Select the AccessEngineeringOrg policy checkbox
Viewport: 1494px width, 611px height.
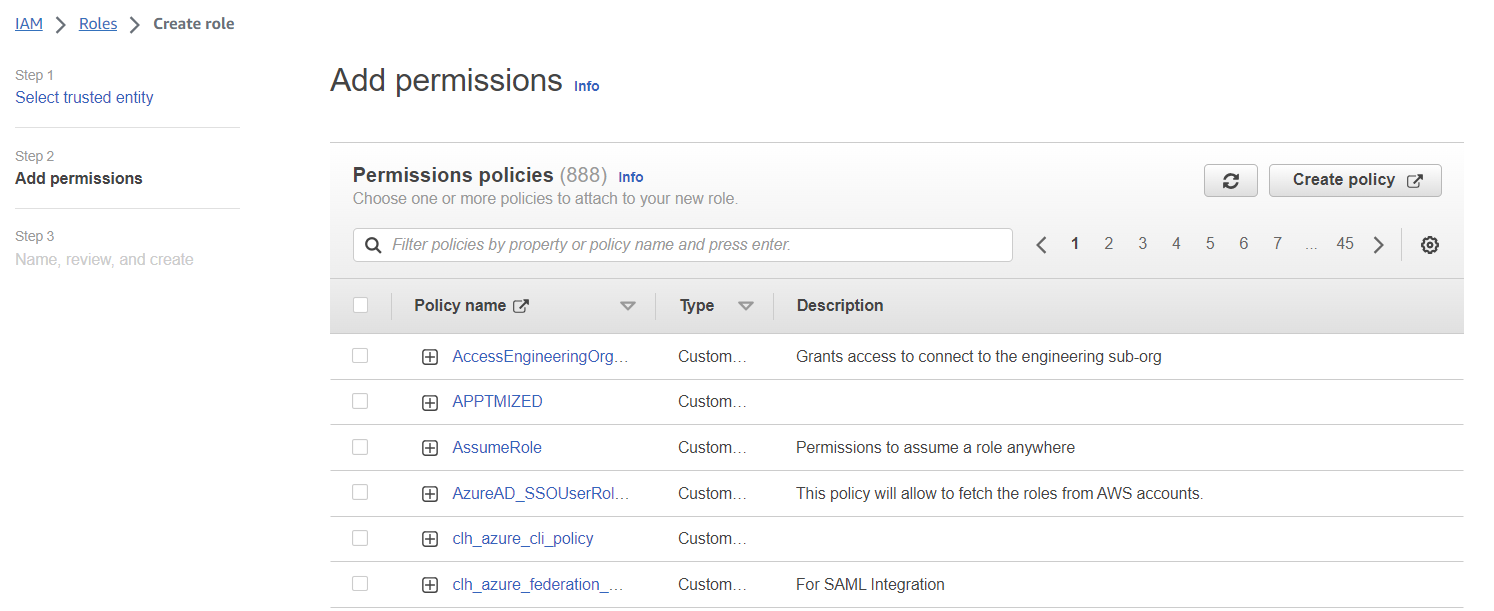pyautogui.click(x=360, y=356)
